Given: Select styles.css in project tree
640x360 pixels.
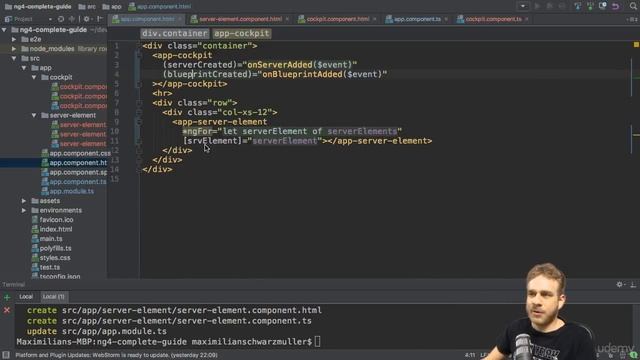Looking at the screenshot, I should click(51, 258).
